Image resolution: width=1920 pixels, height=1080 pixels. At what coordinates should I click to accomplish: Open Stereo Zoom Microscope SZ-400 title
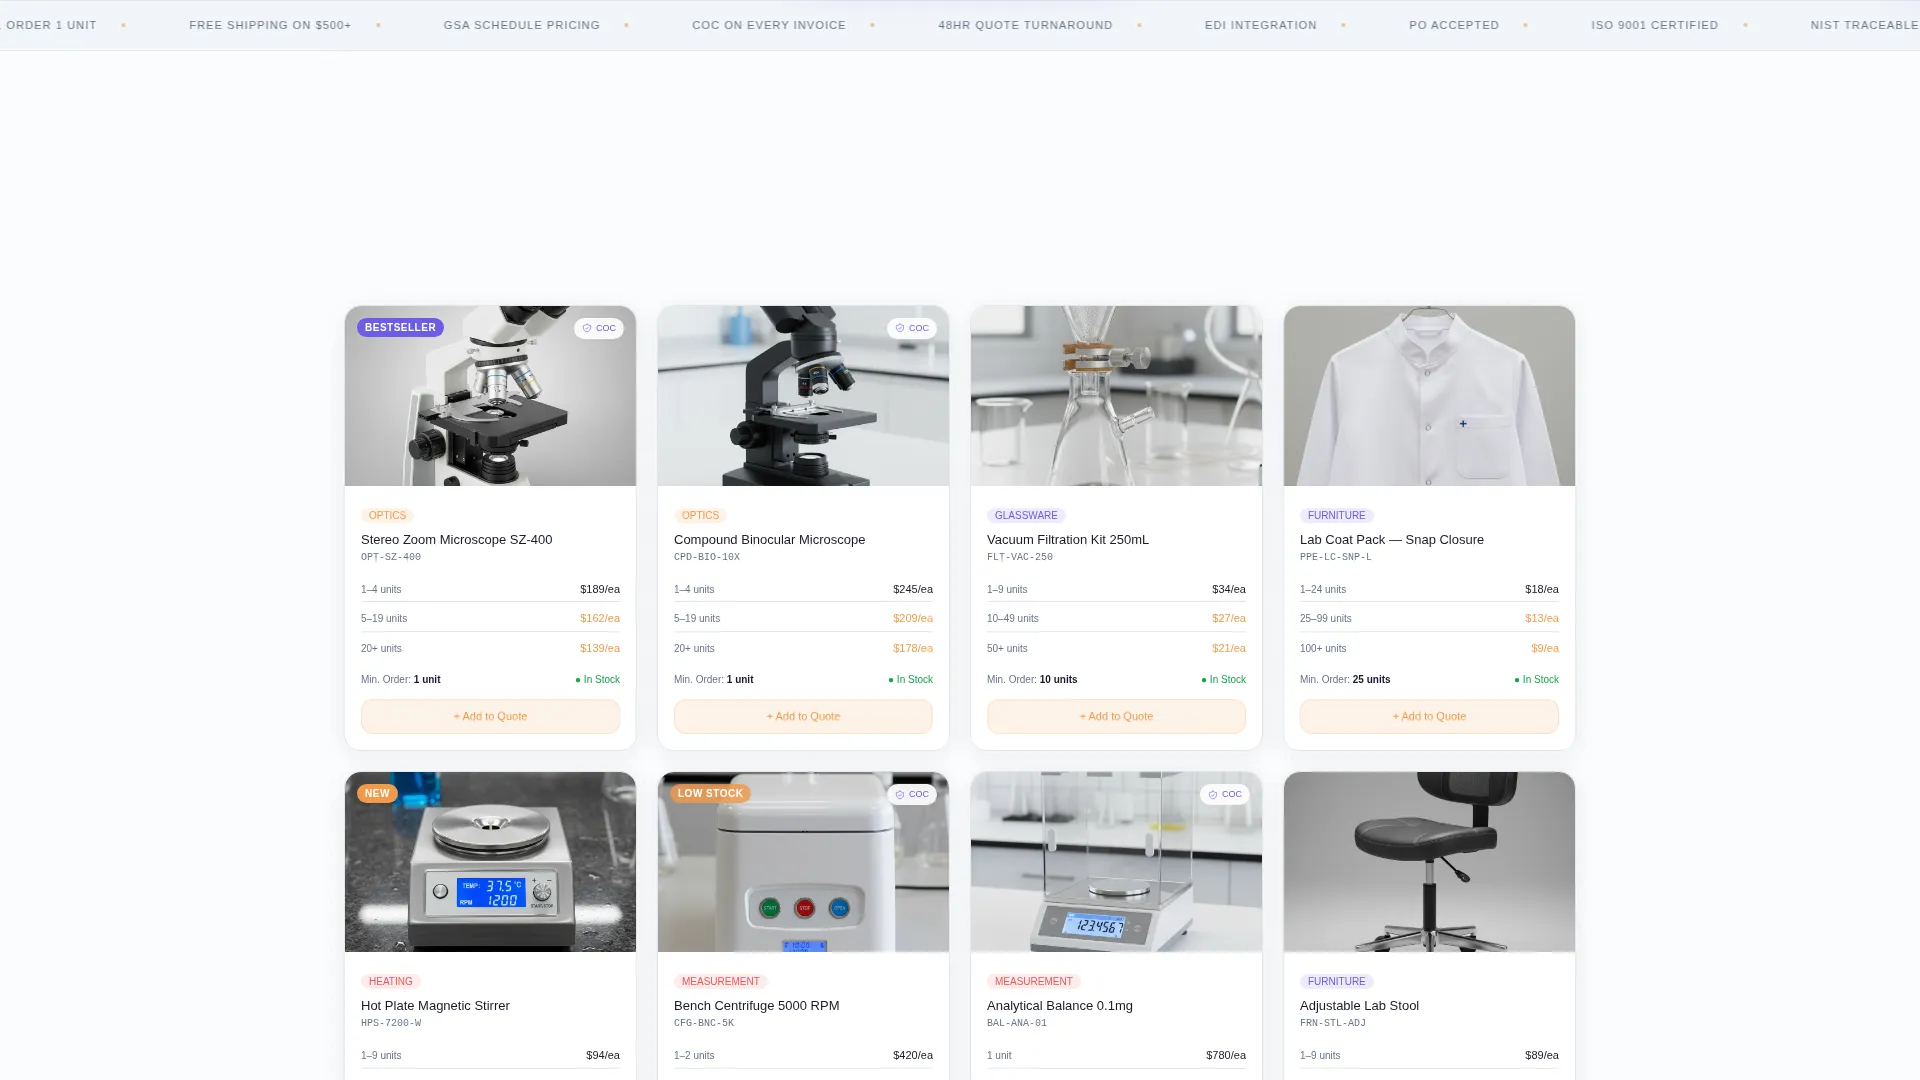pos(456,539)
